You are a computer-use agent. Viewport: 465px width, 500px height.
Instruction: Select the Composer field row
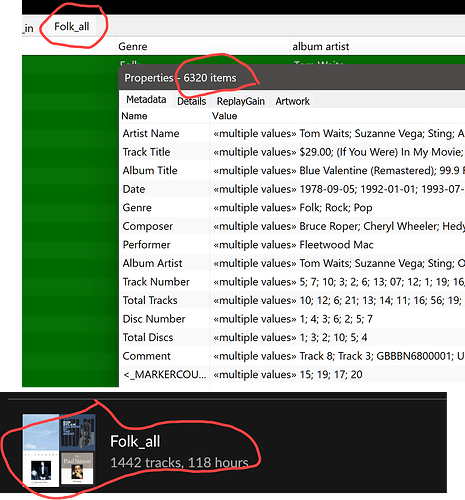[292, 226]
